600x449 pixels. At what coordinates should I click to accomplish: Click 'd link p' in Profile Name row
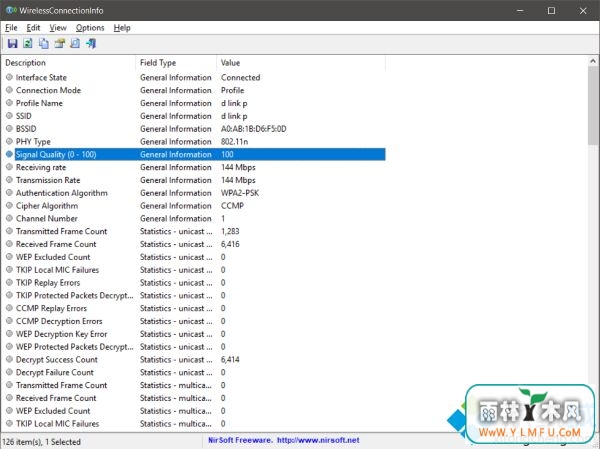pyautogui.click(x=234, y=103)
